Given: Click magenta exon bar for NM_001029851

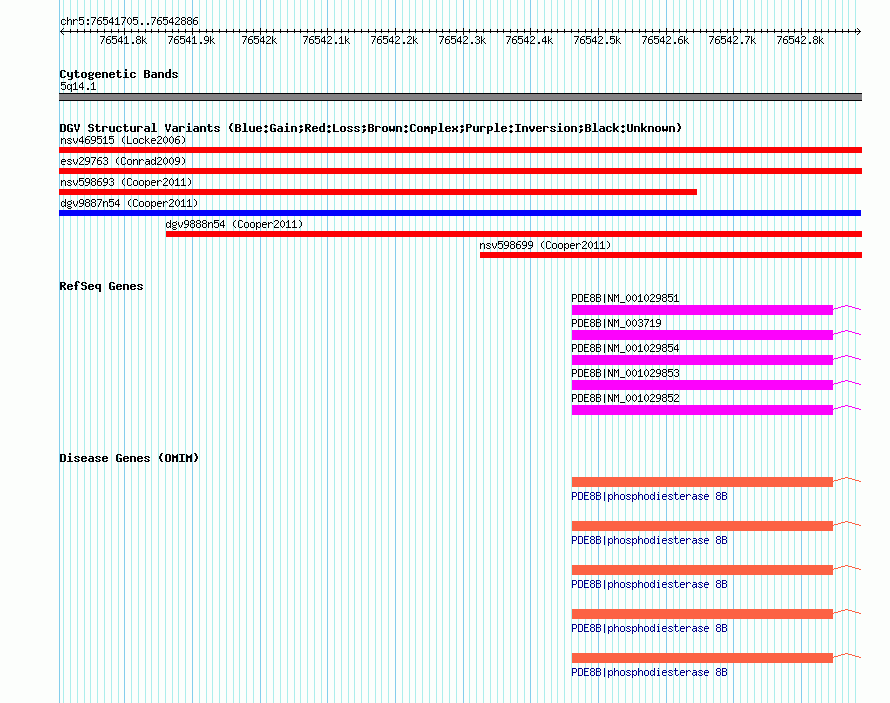Looking at the screenshot, I should (702, 310).
